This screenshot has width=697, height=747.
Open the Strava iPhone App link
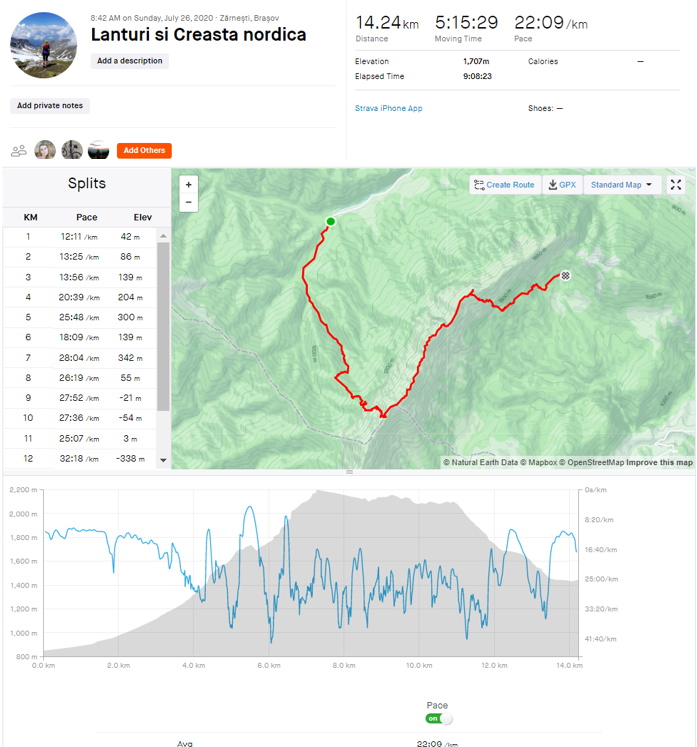388,108
